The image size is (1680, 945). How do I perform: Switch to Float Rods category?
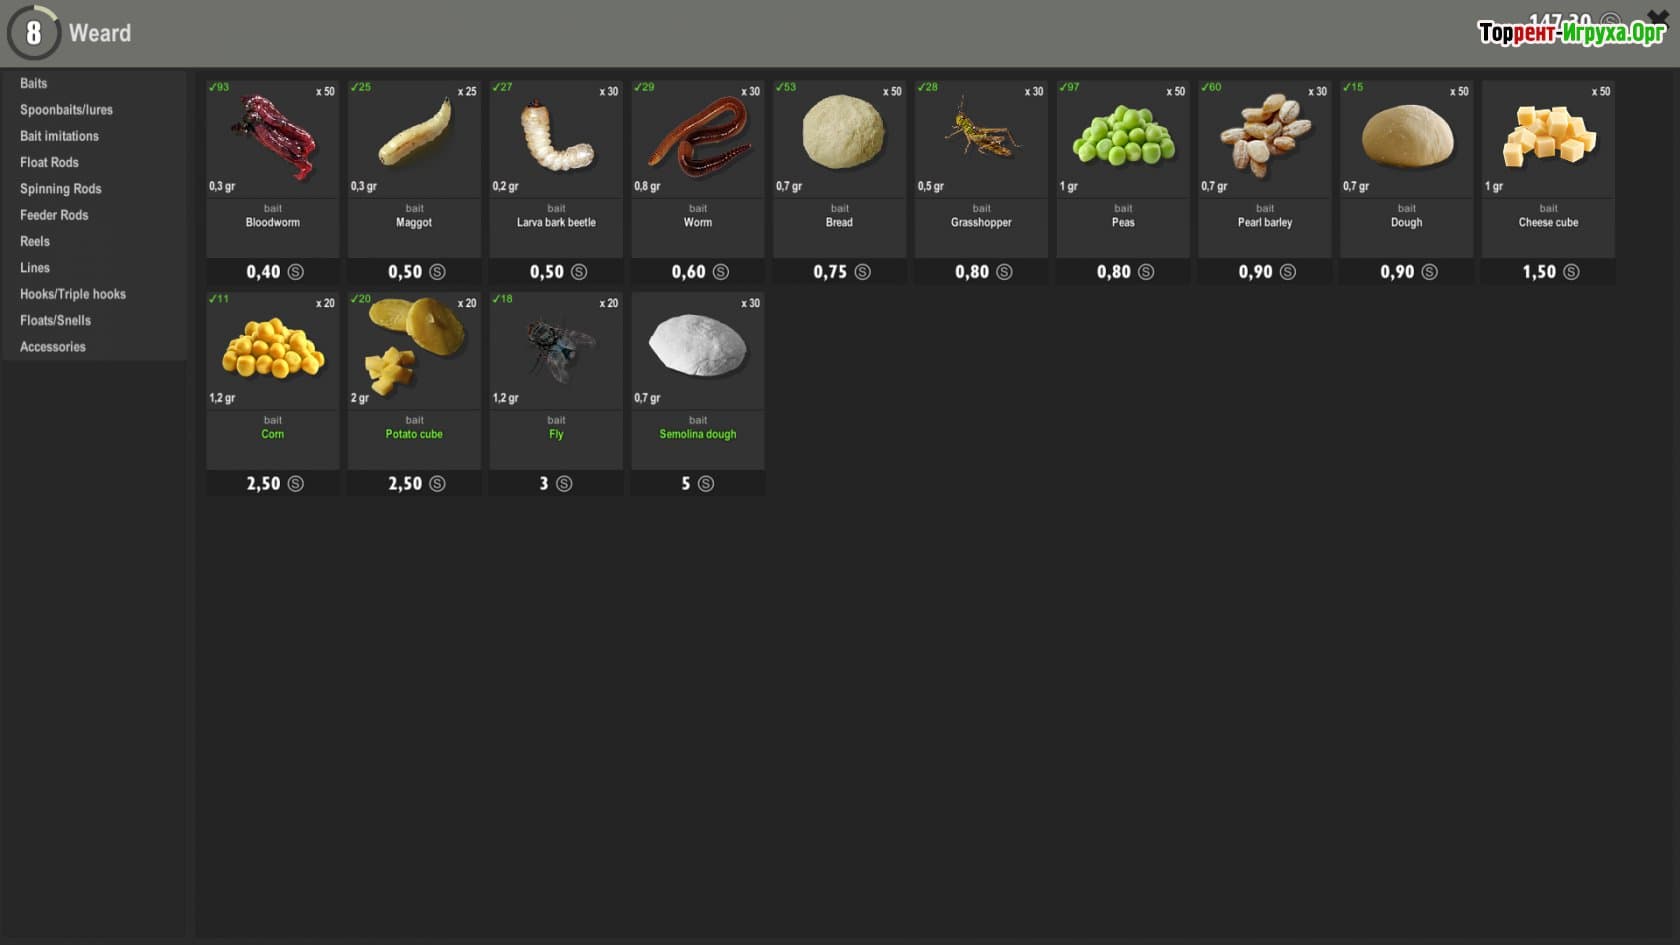click(49, 162)
